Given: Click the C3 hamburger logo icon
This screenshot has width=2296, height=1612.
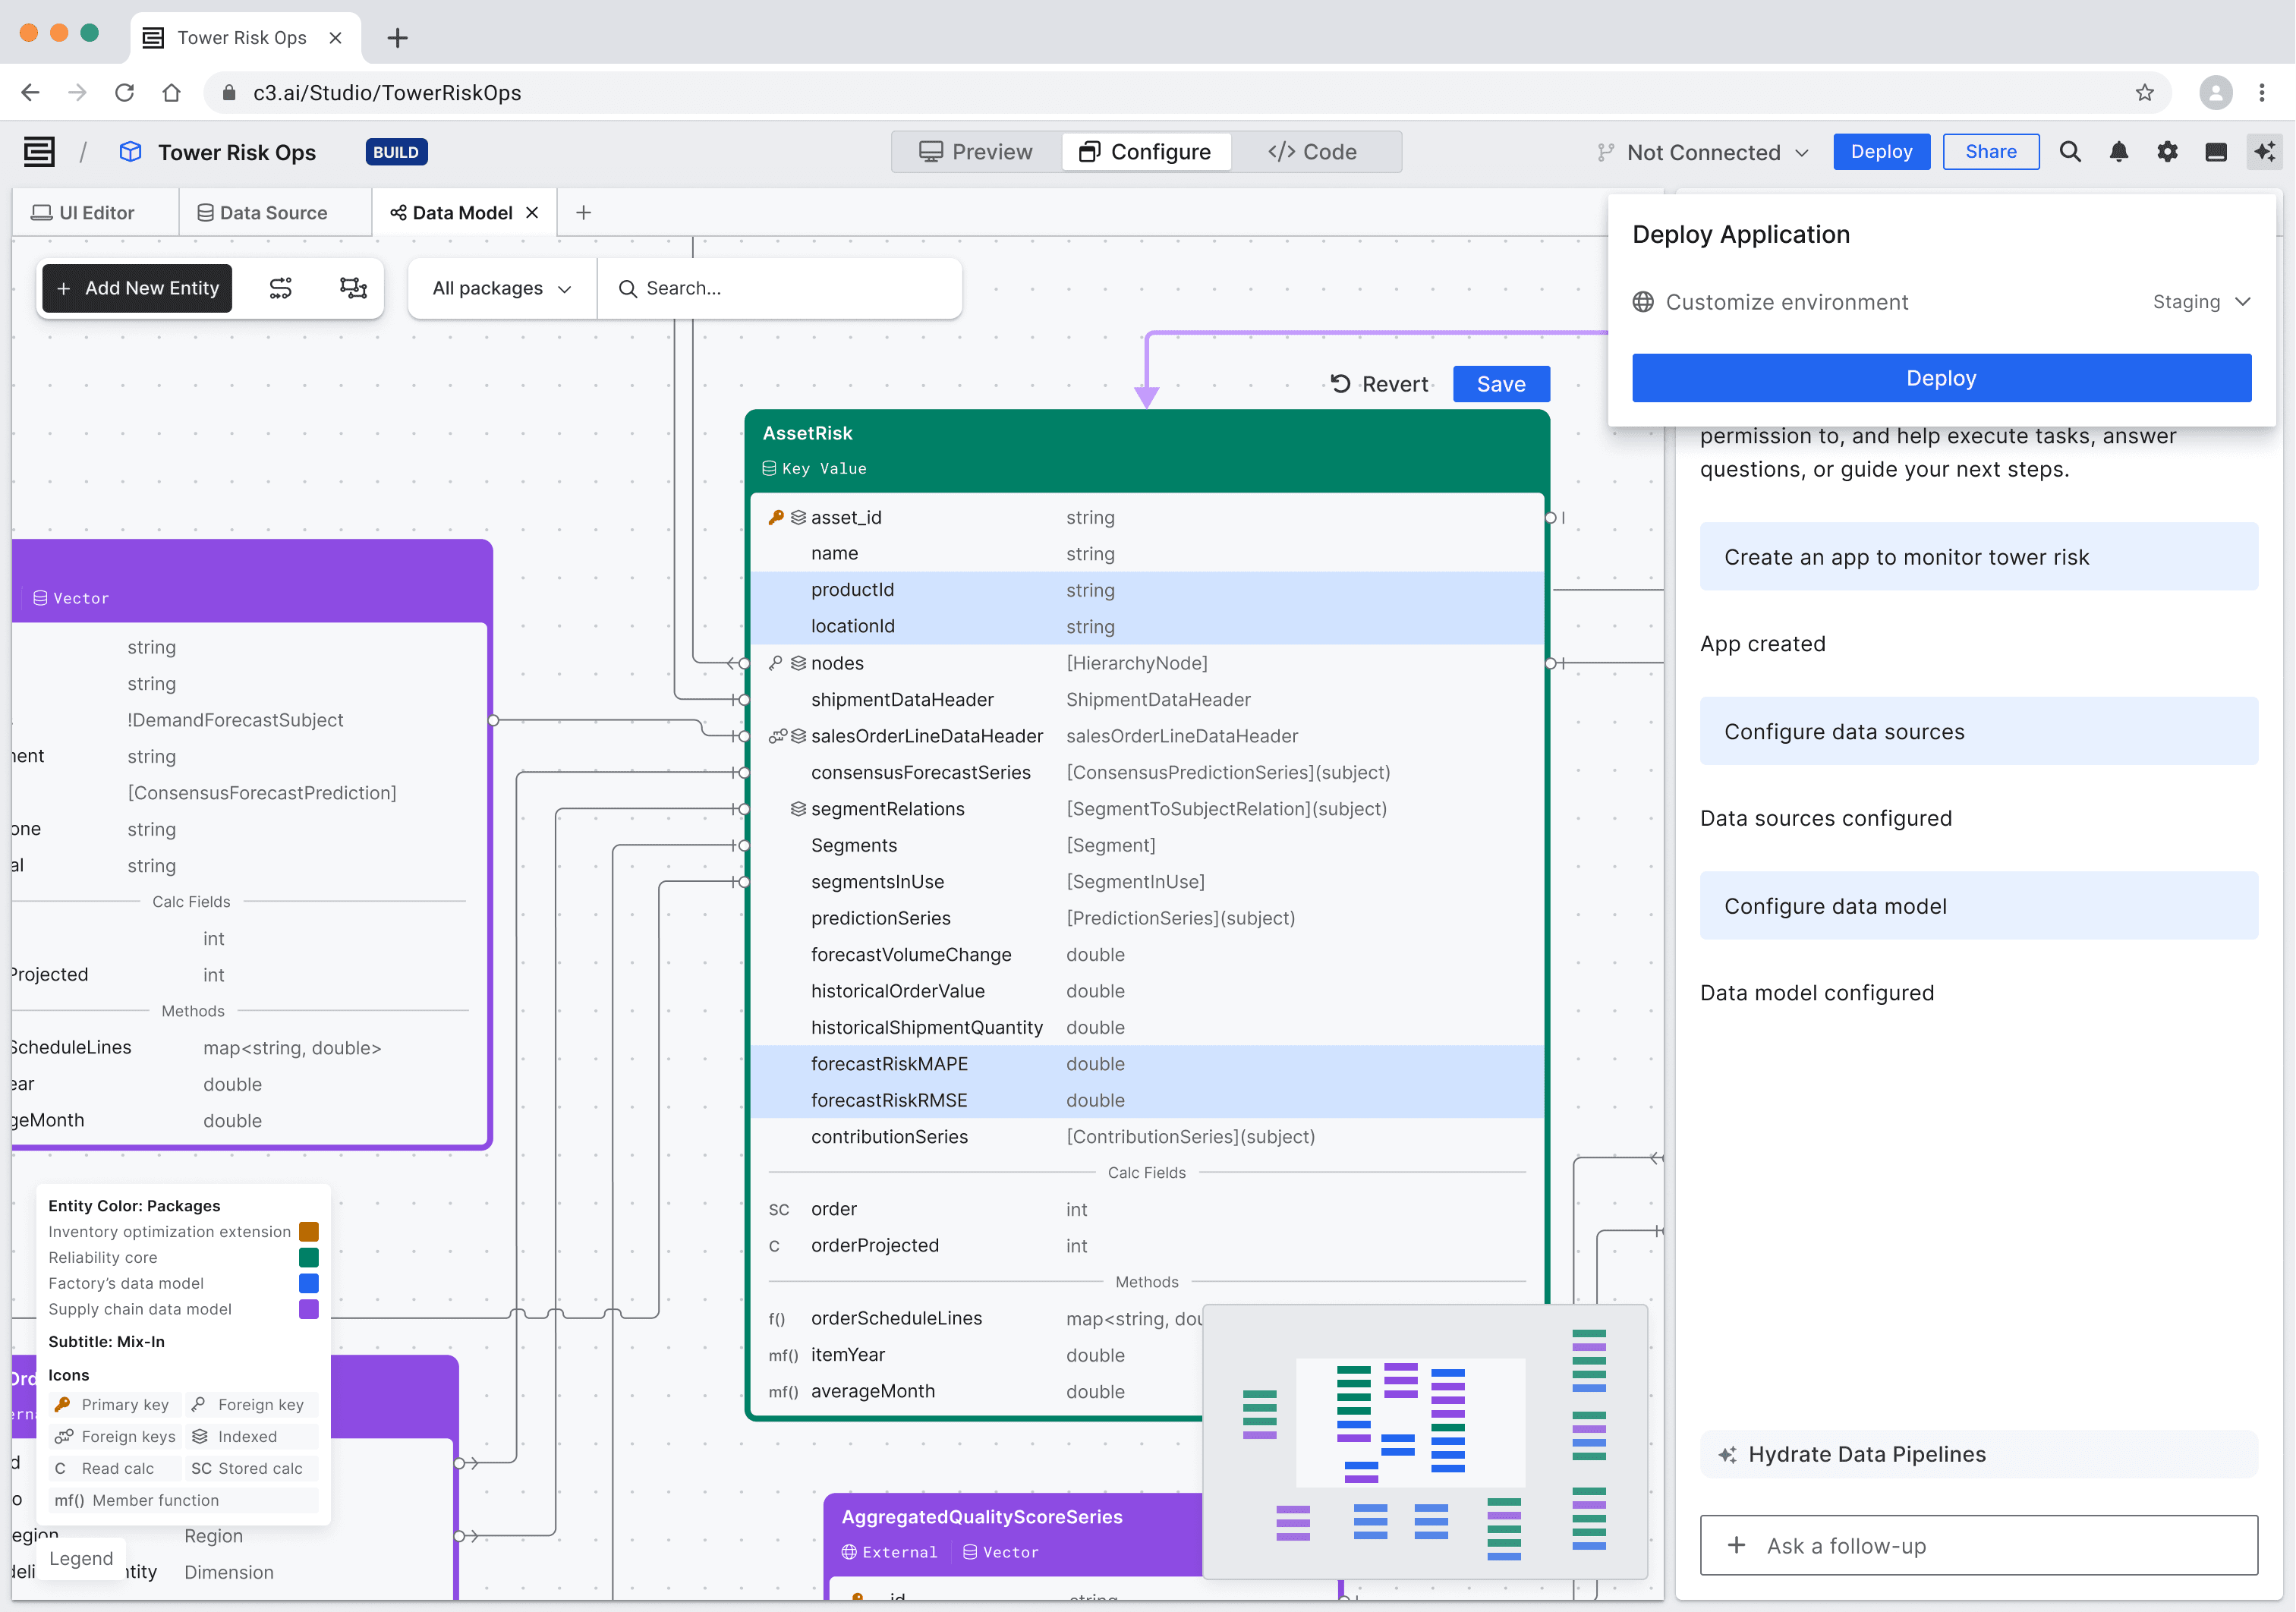Looking at the screenshot, I should pyautogui.click(x=39, y=152).
